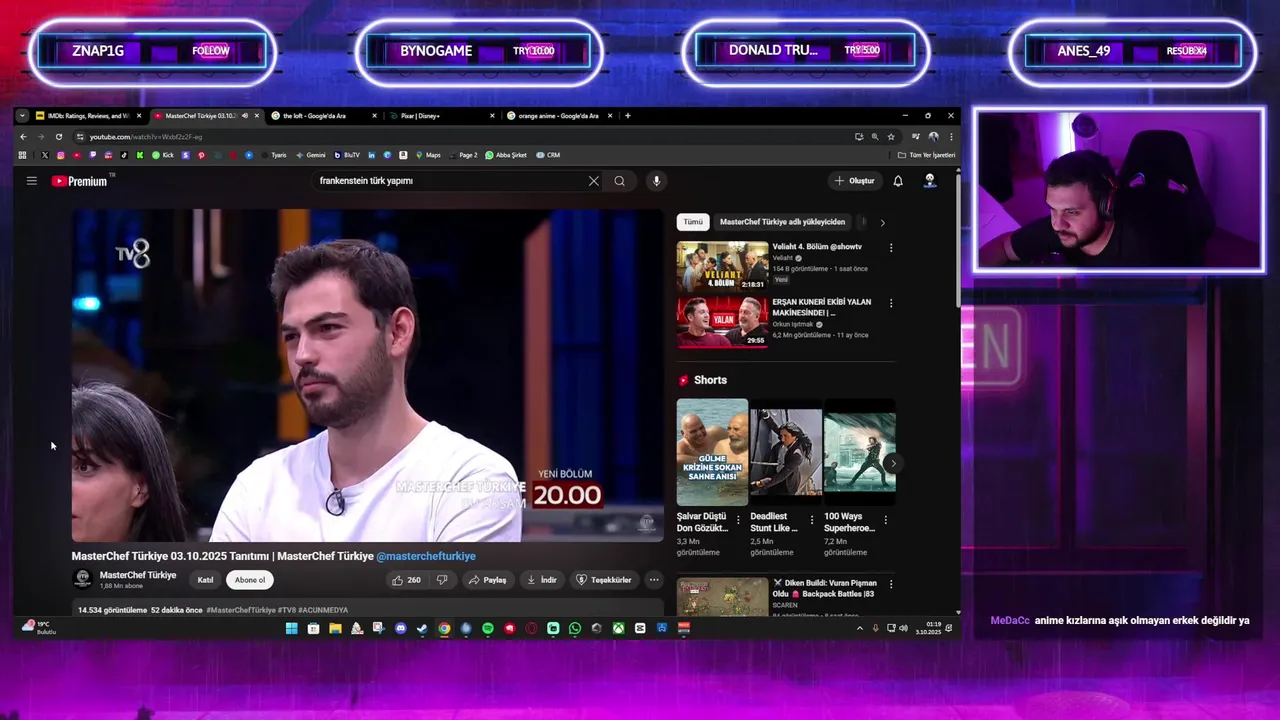1280x720 pixels.
Task: Open options for Deadliest Stunt short
Action: pyautogui.click(x=811, y=520)
